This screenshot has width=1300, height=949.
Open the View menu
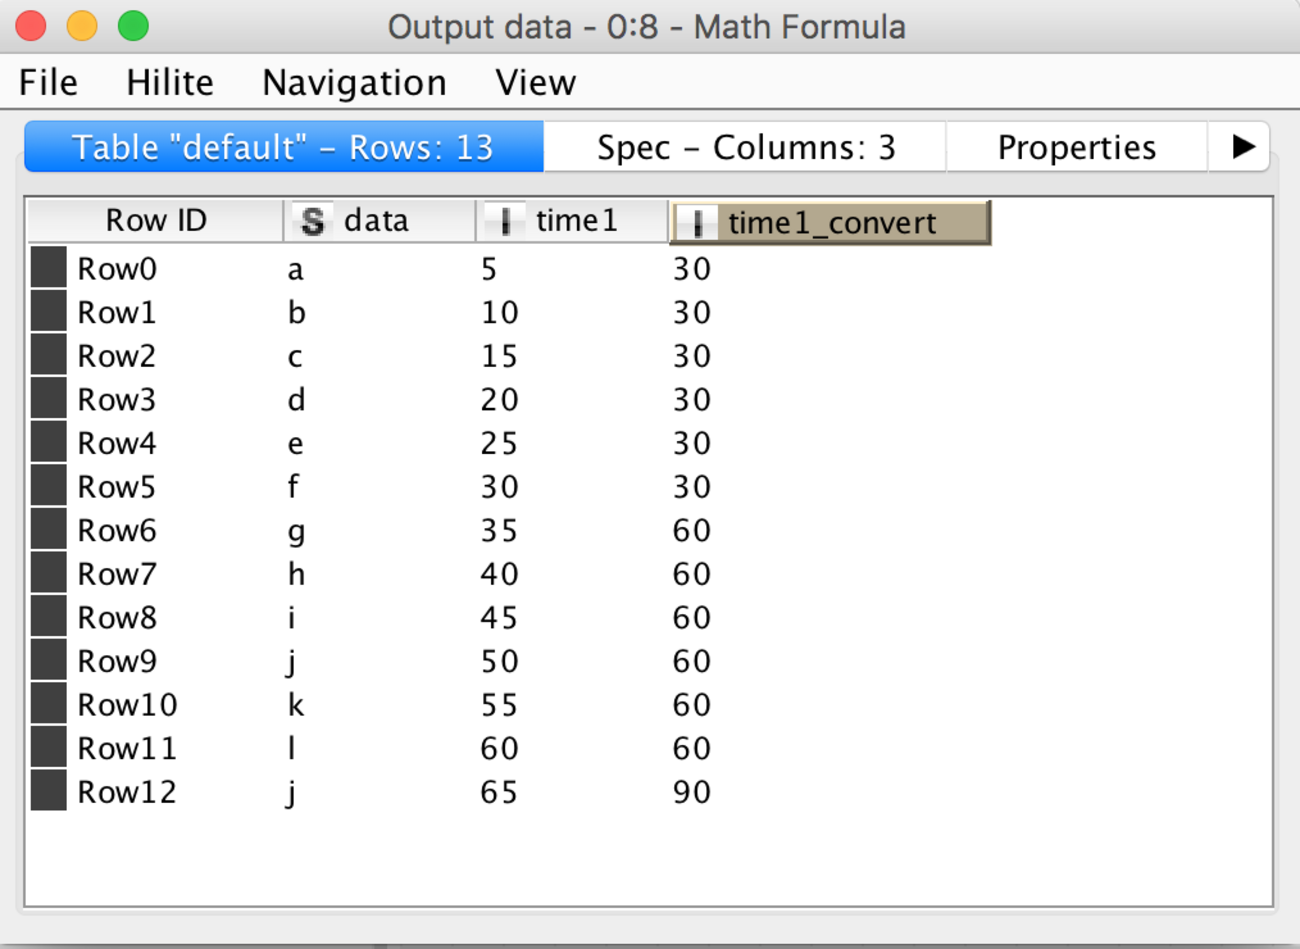(x=536, y=82)
